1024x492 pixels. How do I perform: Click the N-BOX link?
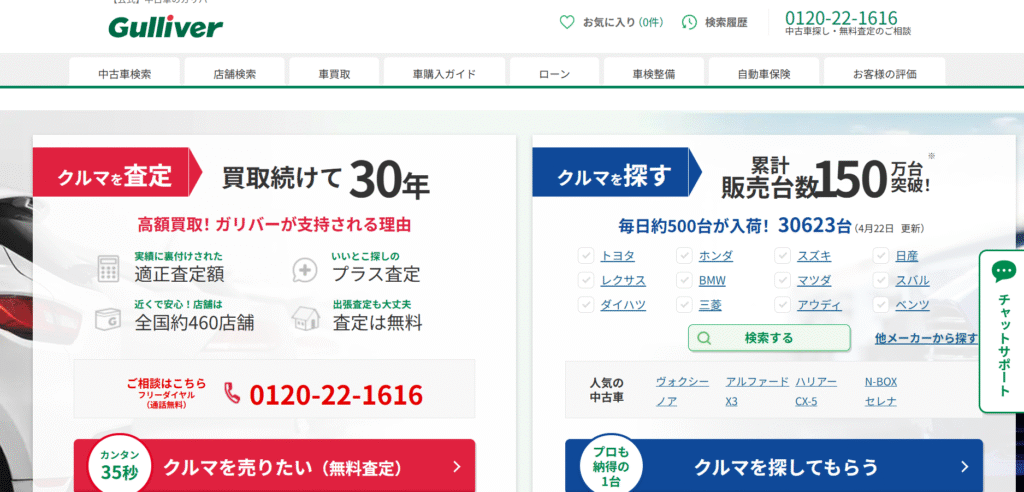click(881, 382)
